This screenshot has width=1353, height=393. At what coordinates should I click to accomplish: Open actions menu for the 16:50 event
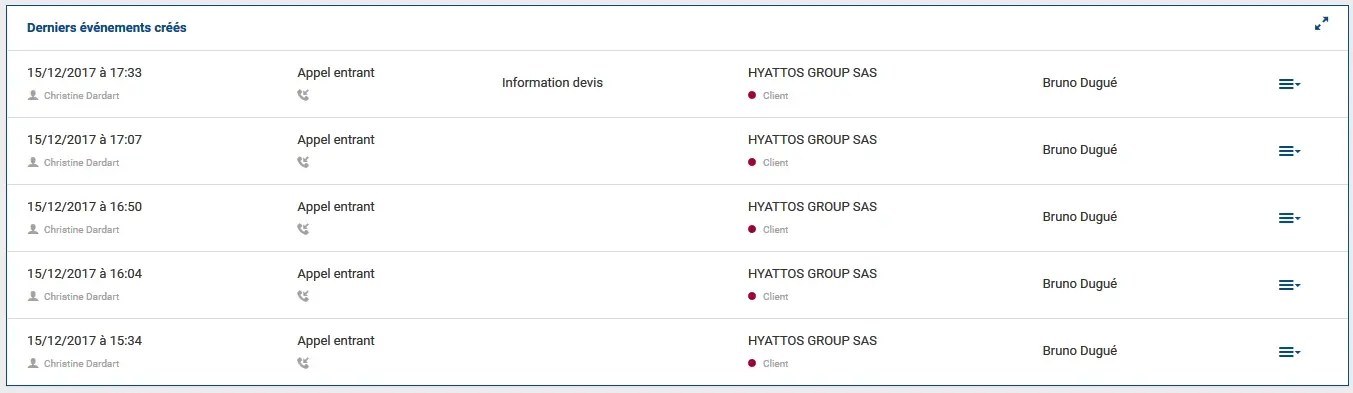pyautogui.click(x=1289, y=218)
